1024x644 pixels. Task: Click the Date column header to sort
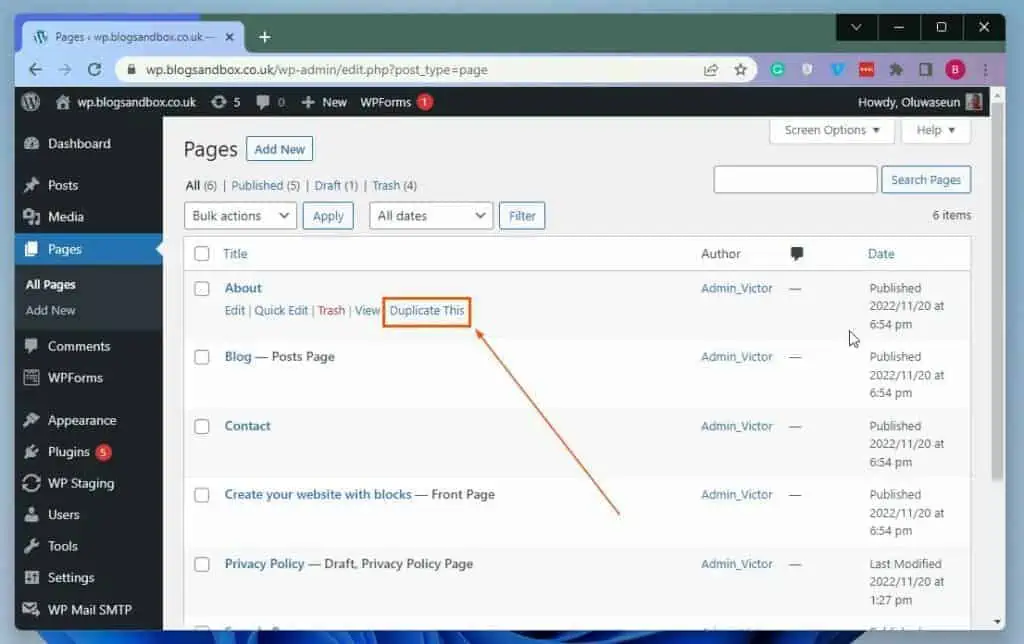point(881,254)
